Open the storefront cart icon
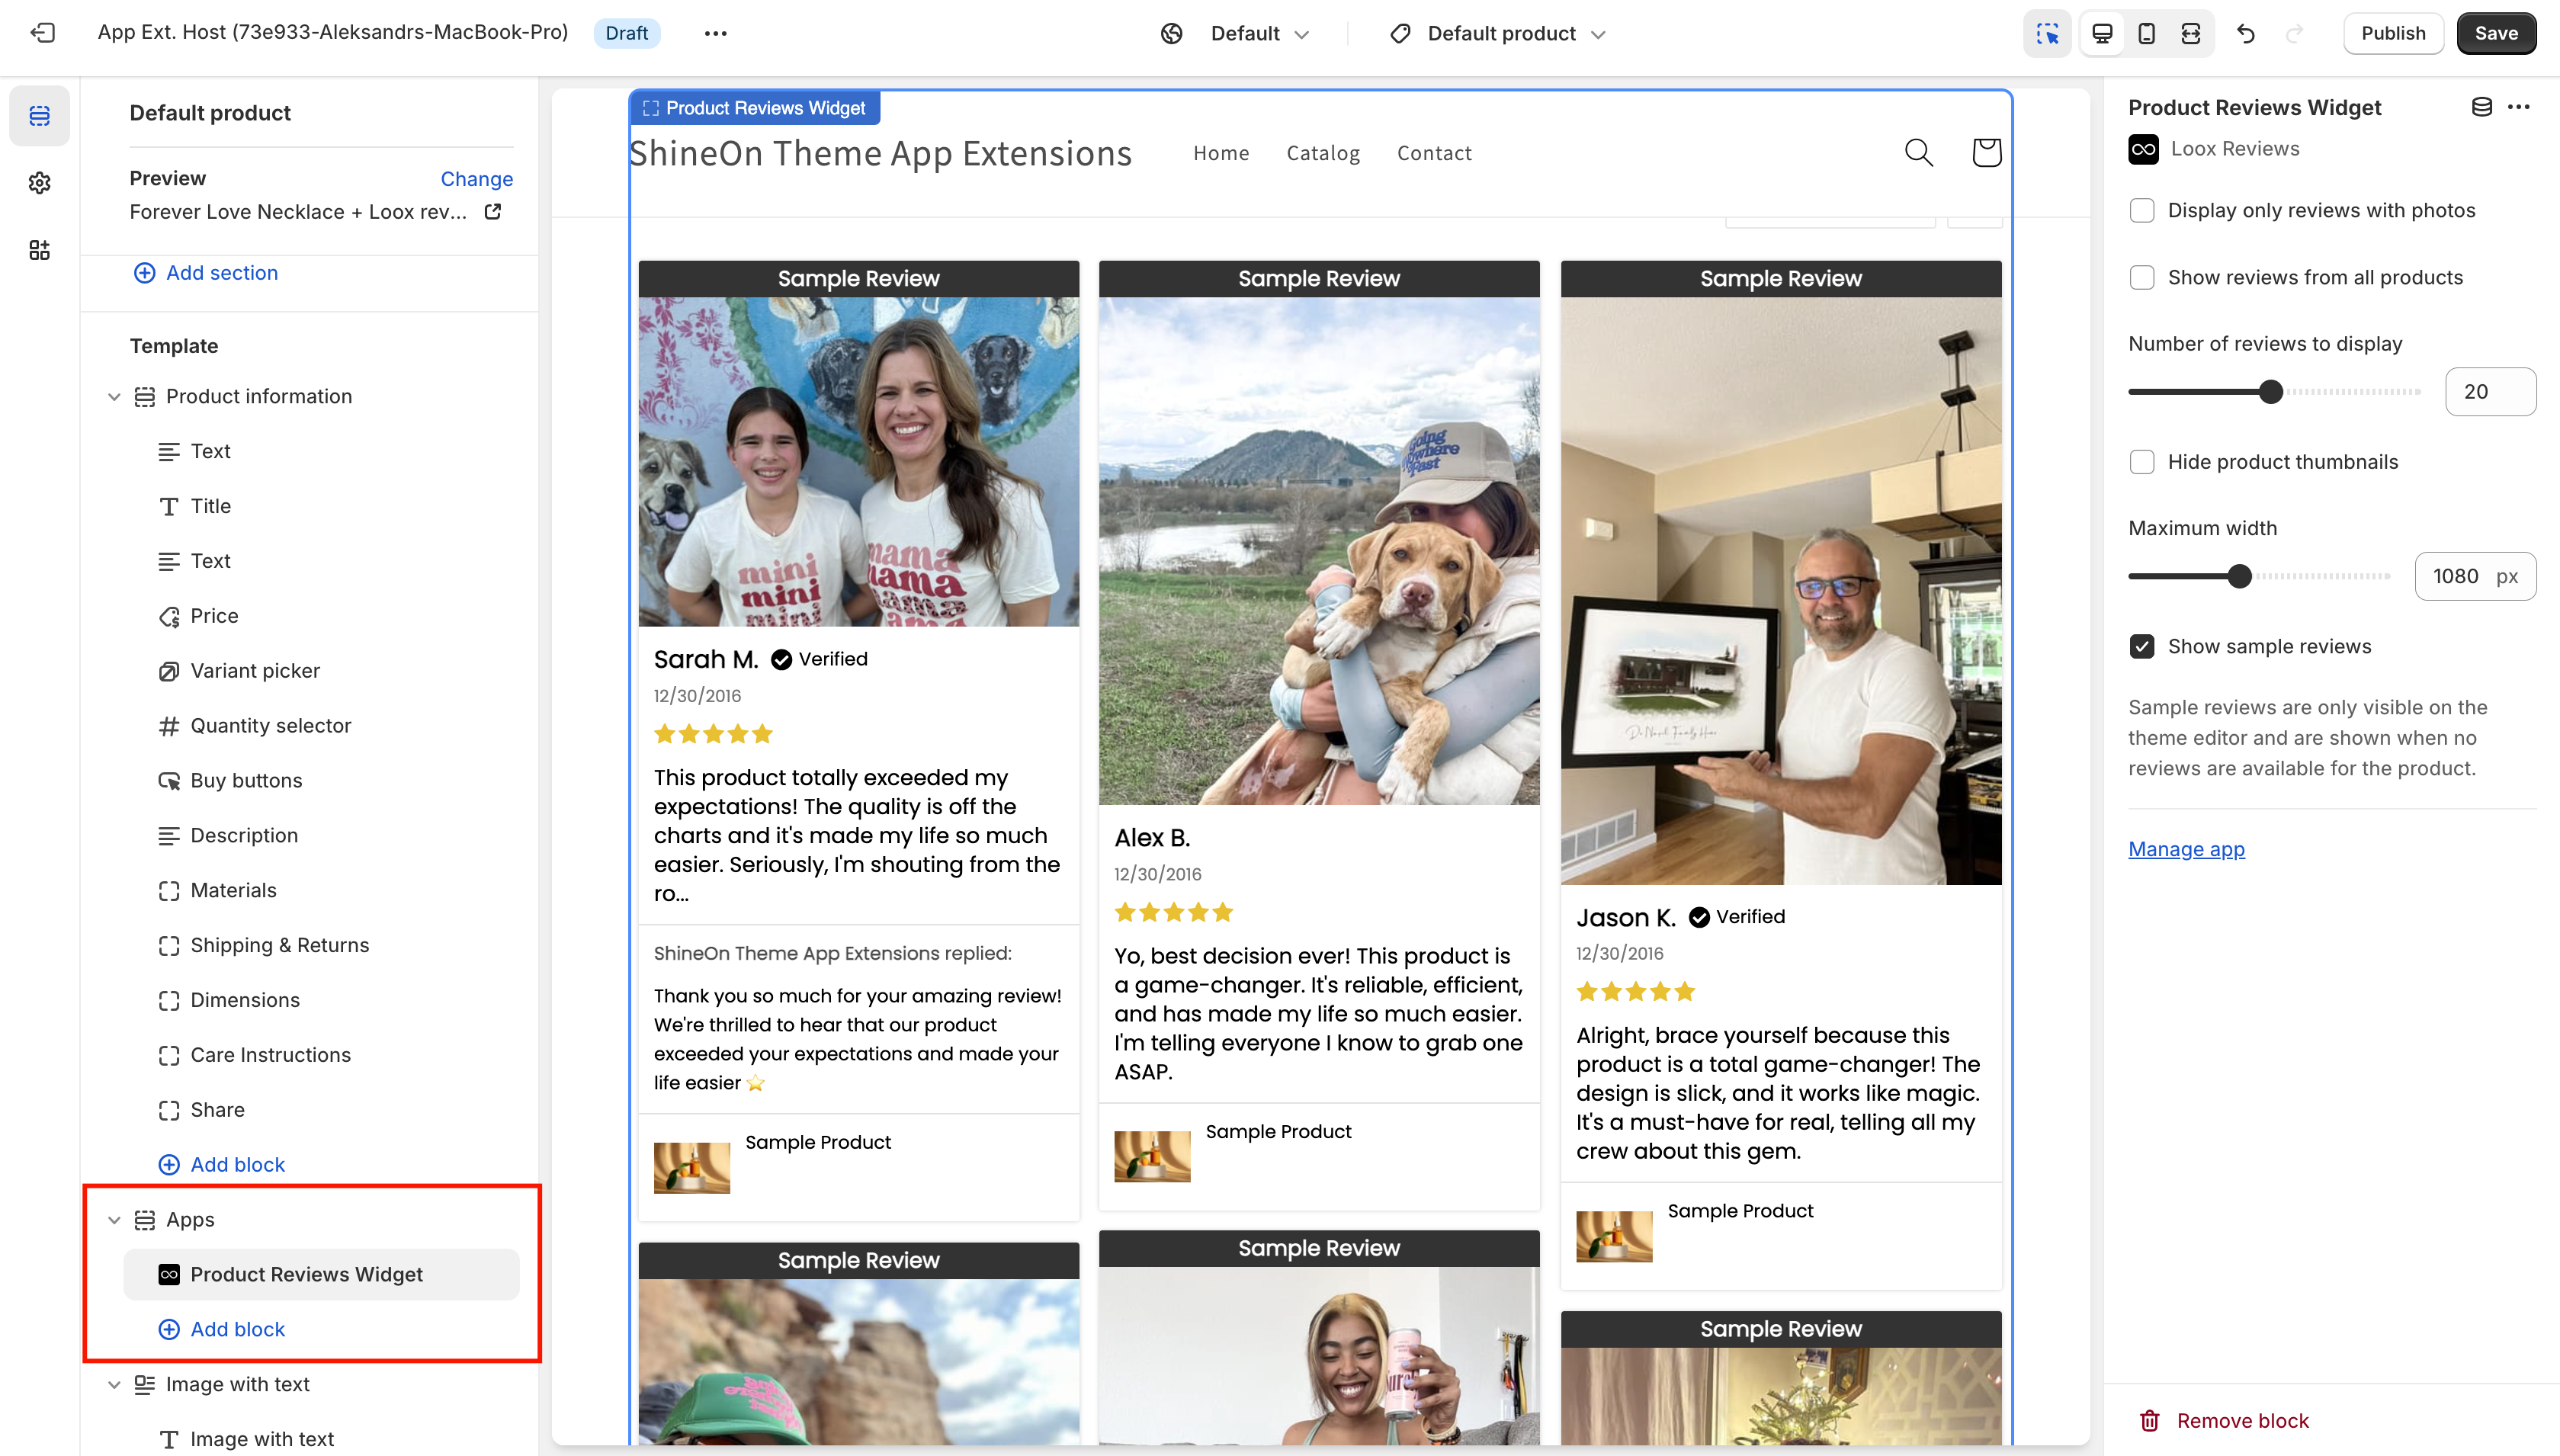Image resolution: width=2560 pixels, height=1456 pixels. click(1987, 152)
